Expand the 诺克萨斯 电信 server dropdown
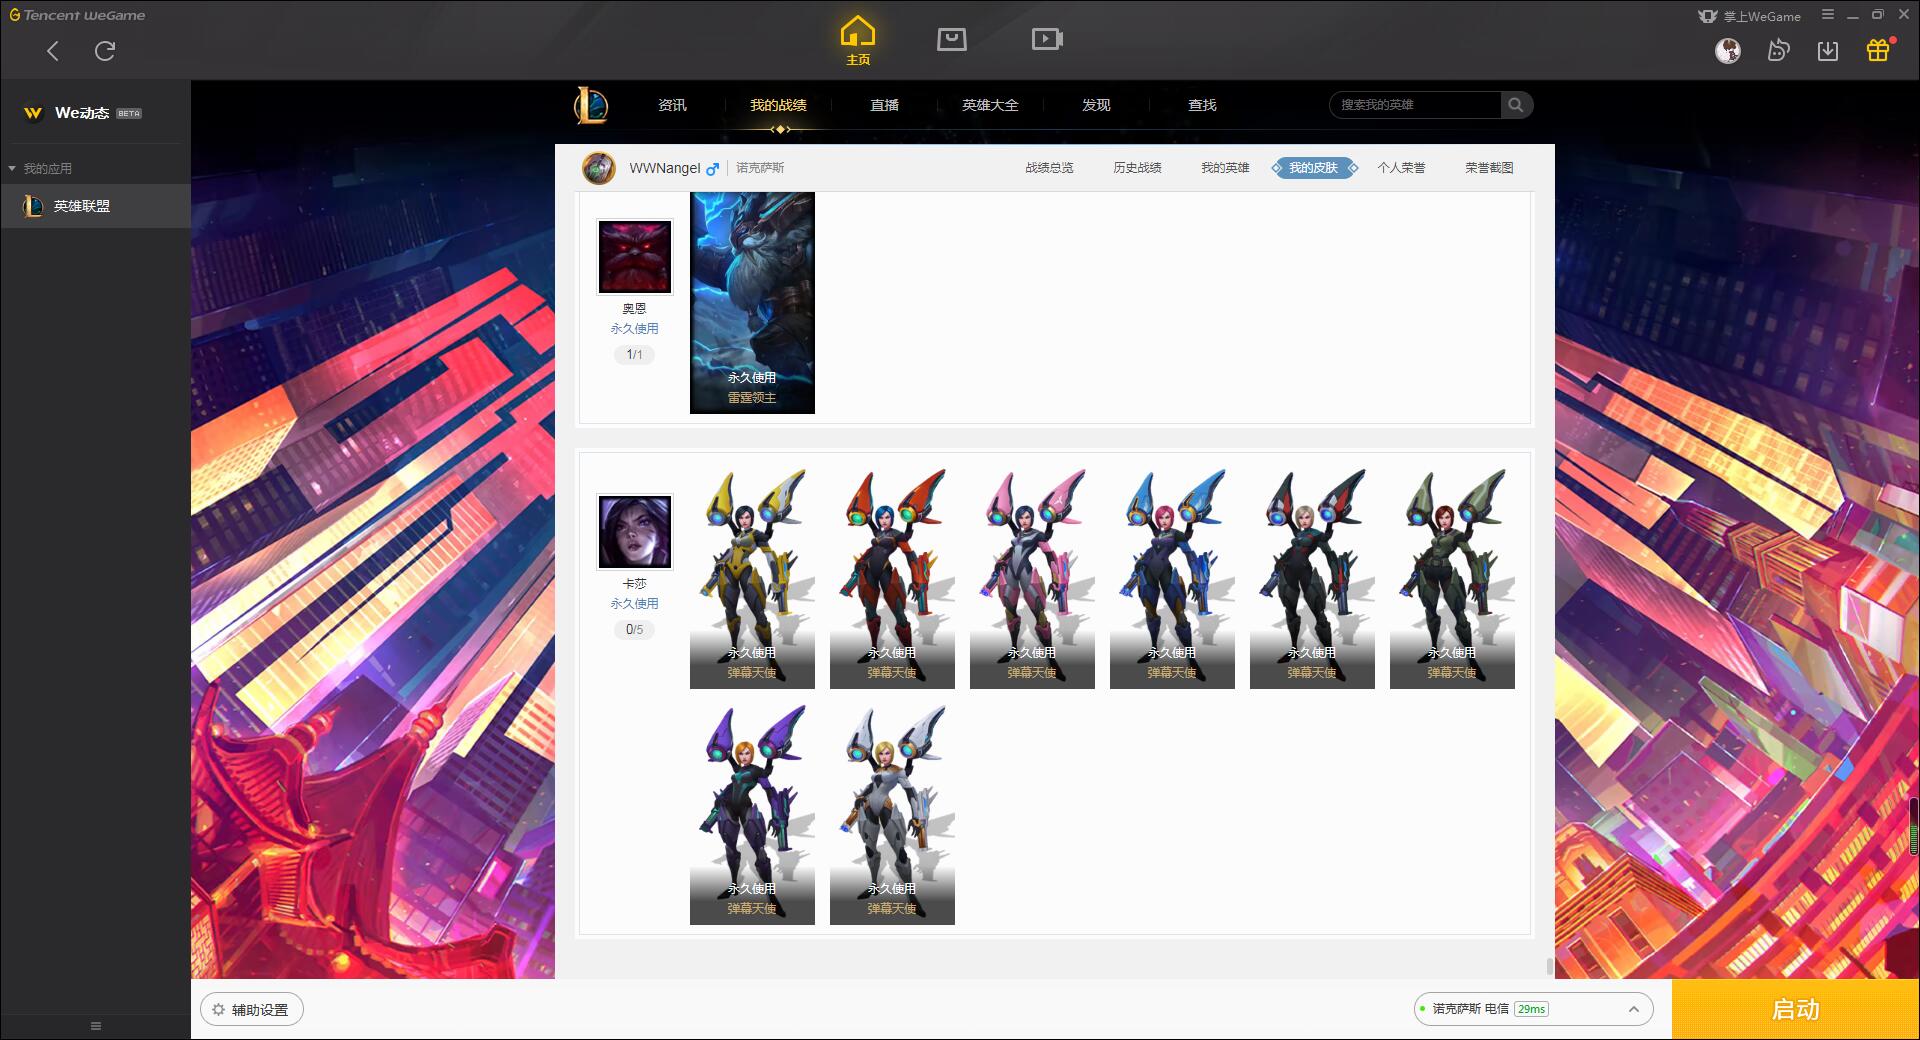1920x1040 pixels. point(1532,1009)
